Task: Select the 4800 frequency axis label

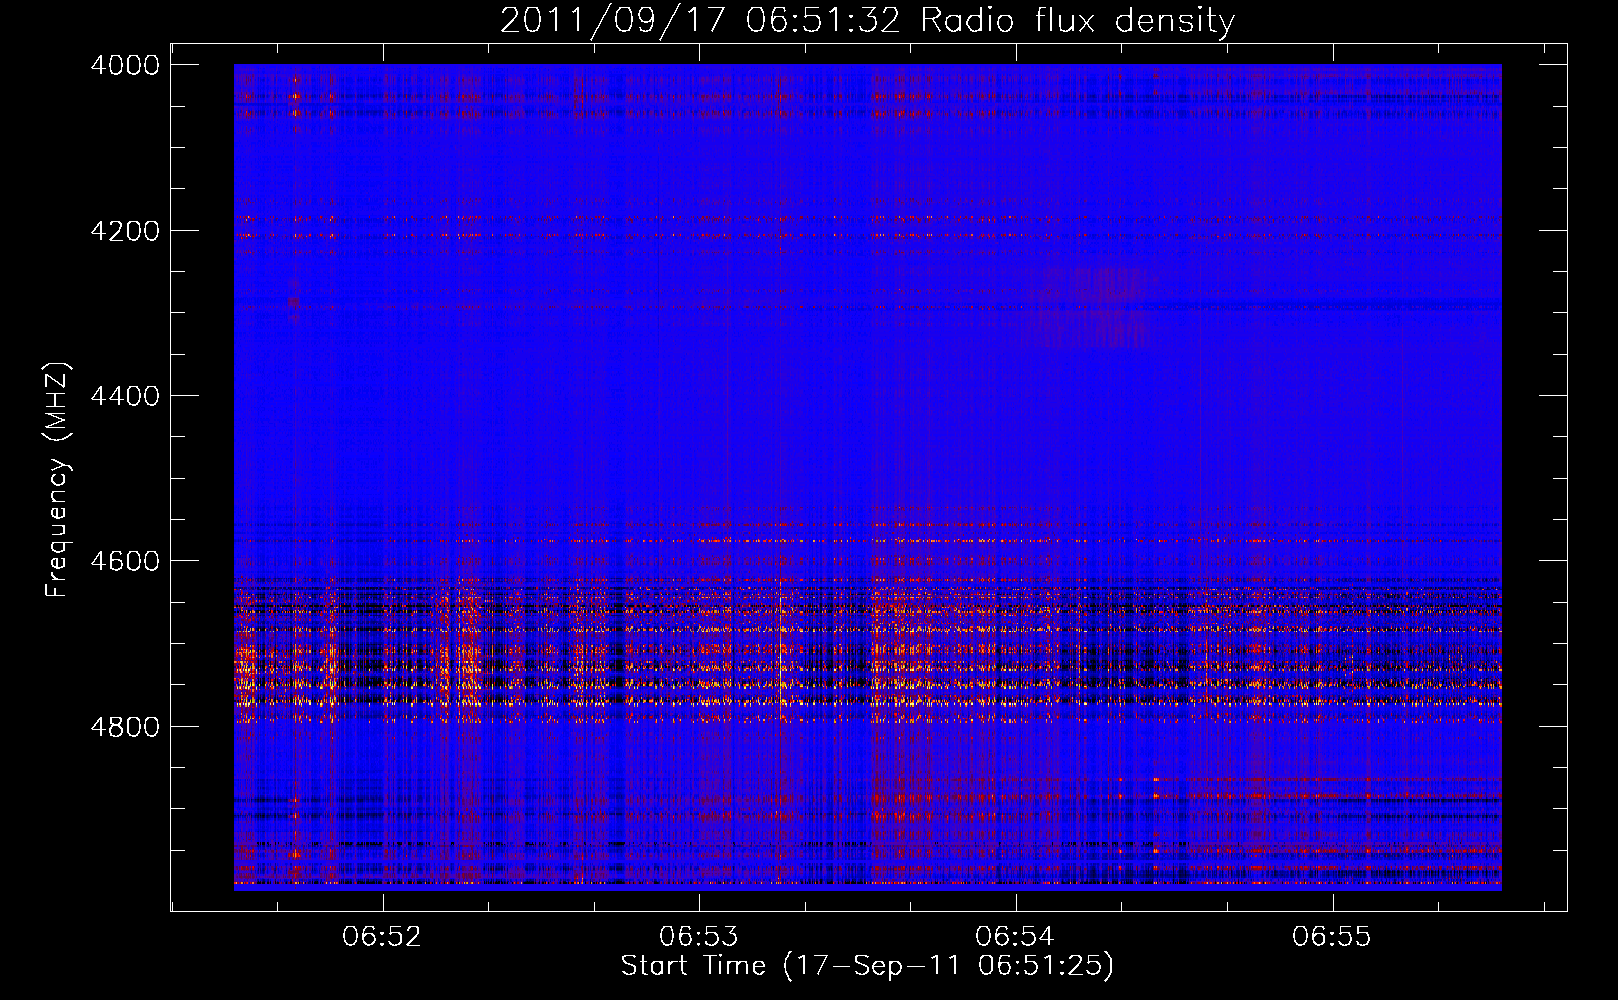Action: point(125,727)
